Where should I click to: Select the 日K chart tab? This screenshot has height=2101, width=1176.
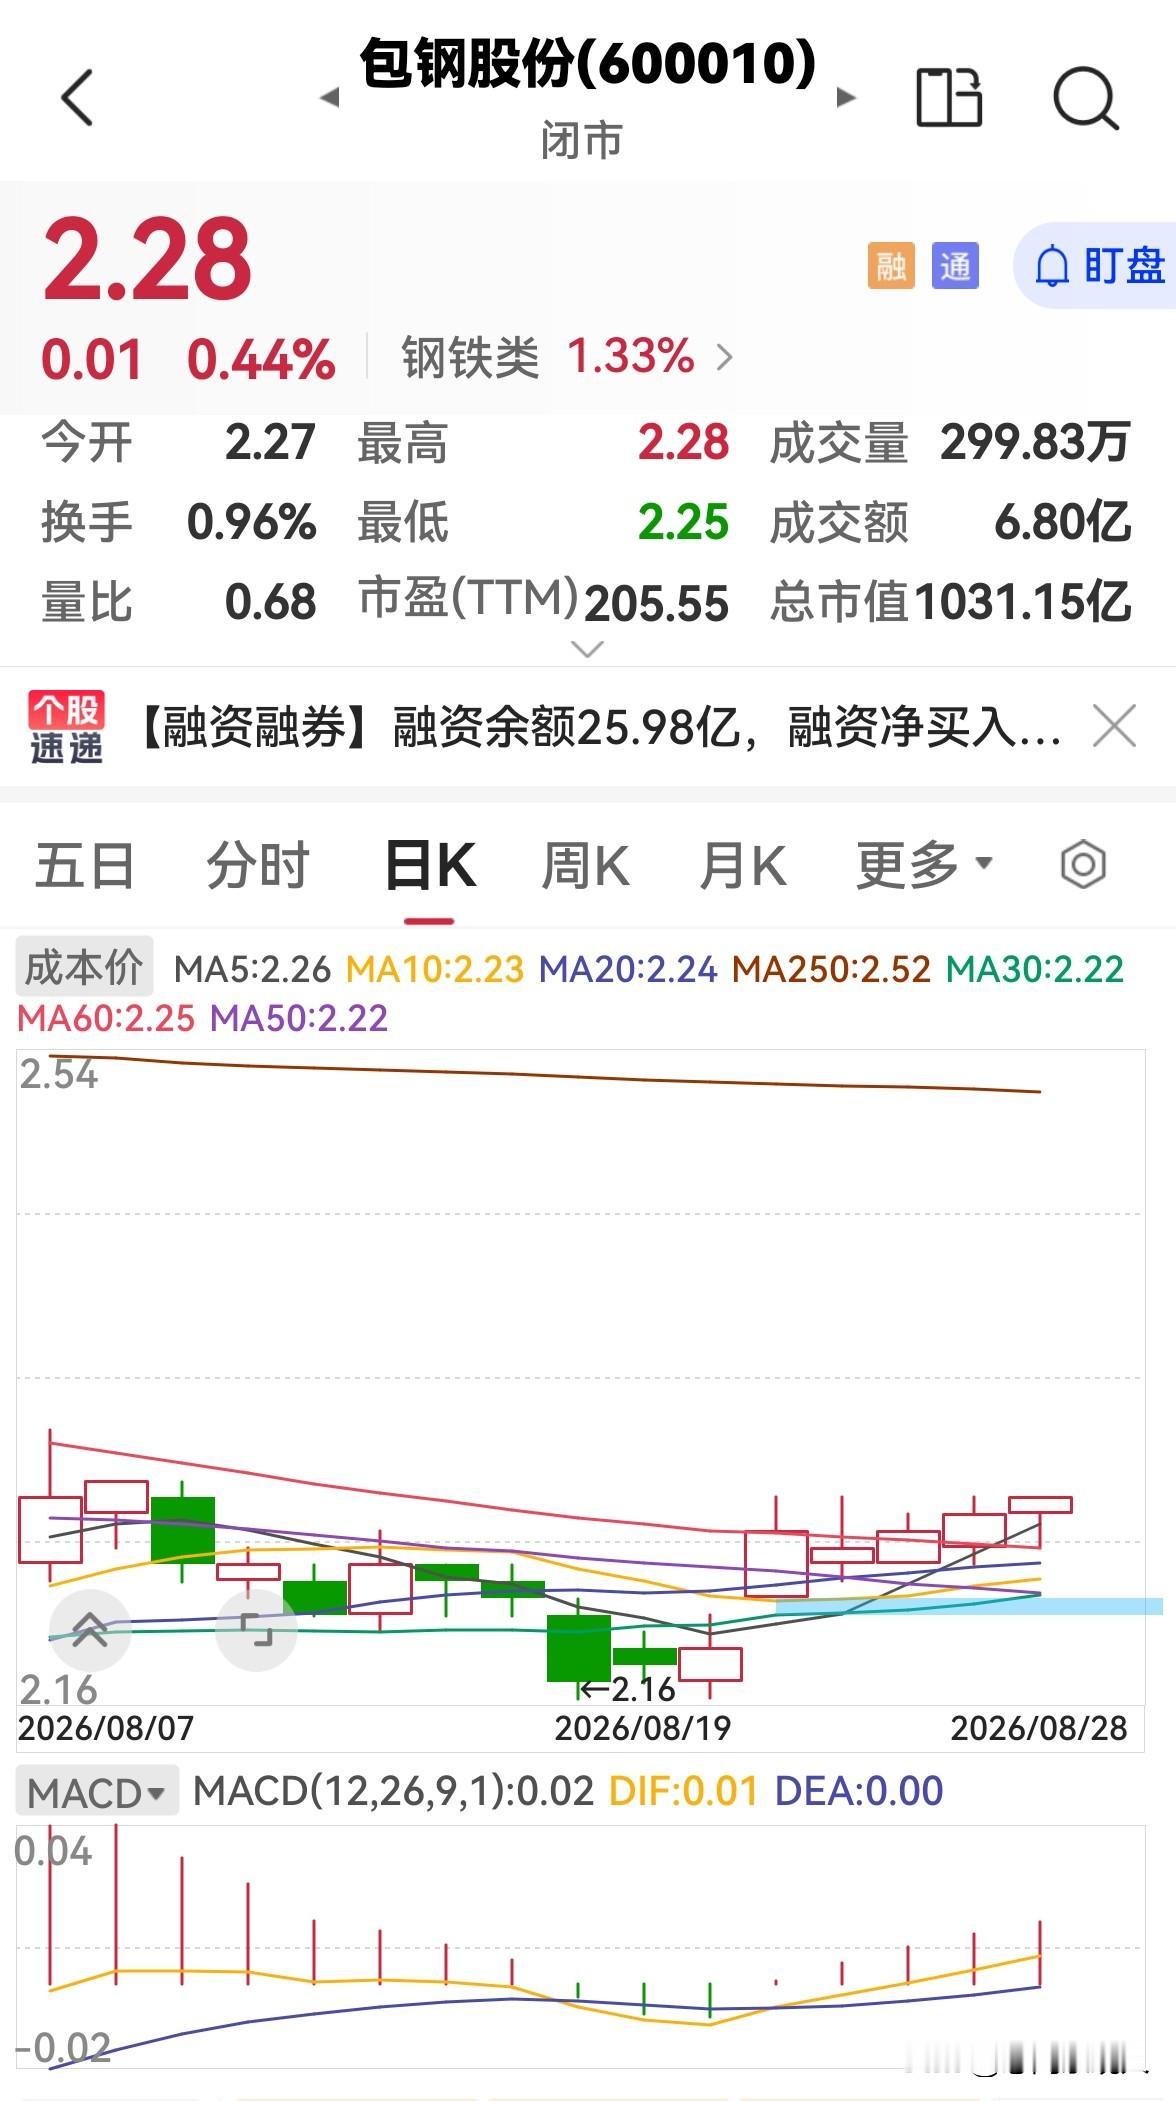tap(430, 866)
